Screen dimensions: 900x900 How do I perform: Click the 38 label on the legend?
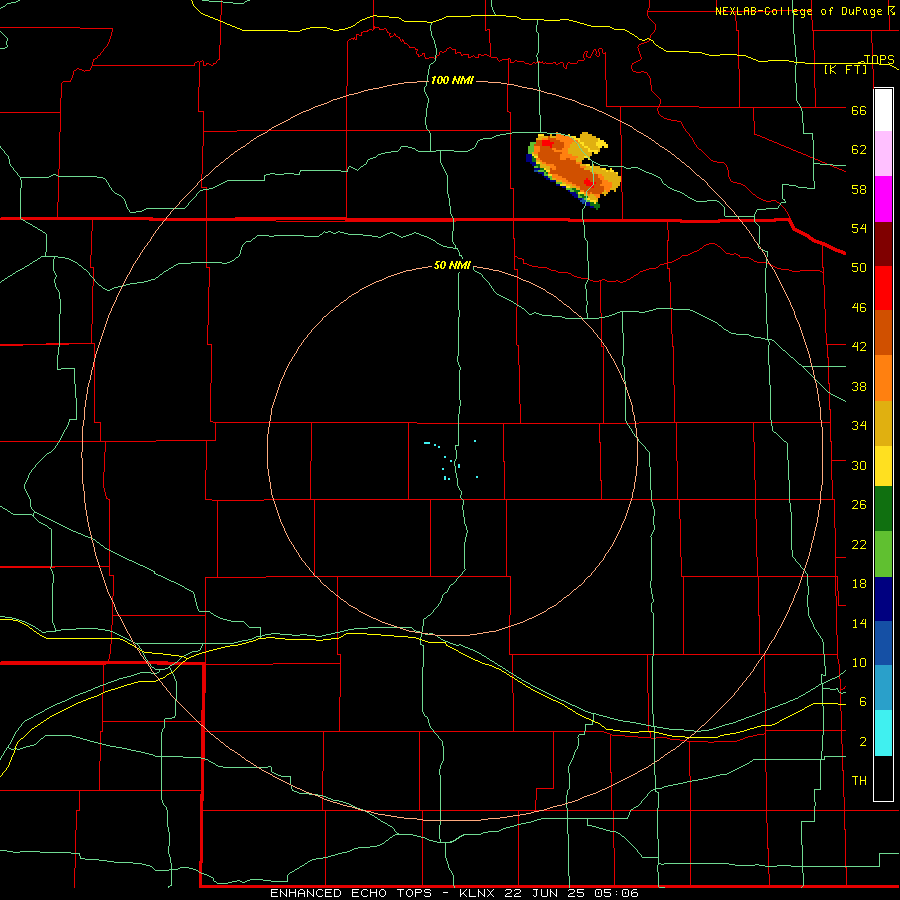point(859,386)
